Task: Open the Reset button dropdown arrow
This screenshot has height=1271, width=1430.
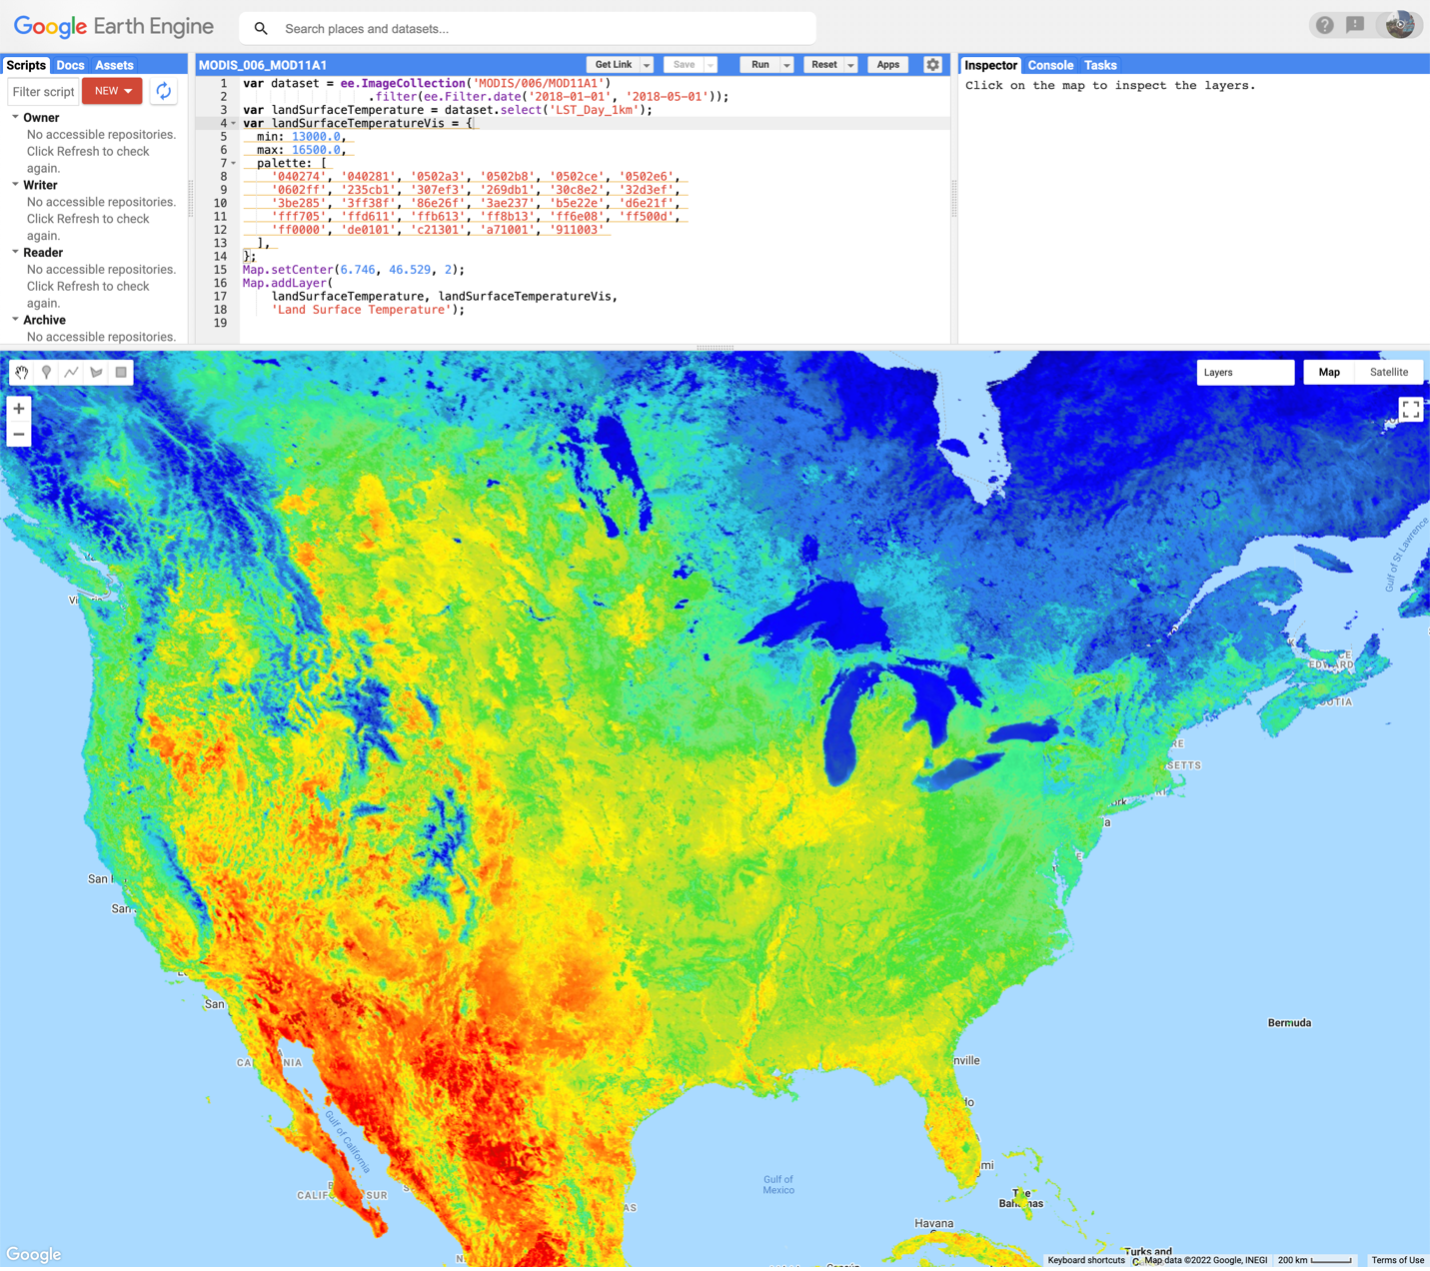Action: 851,65
